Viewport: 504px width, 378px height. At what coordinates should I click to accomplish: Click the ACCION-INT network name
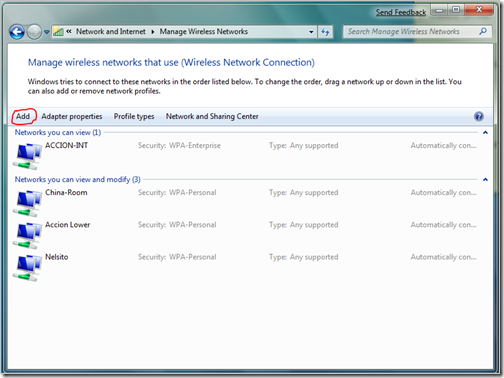(66, 145)
